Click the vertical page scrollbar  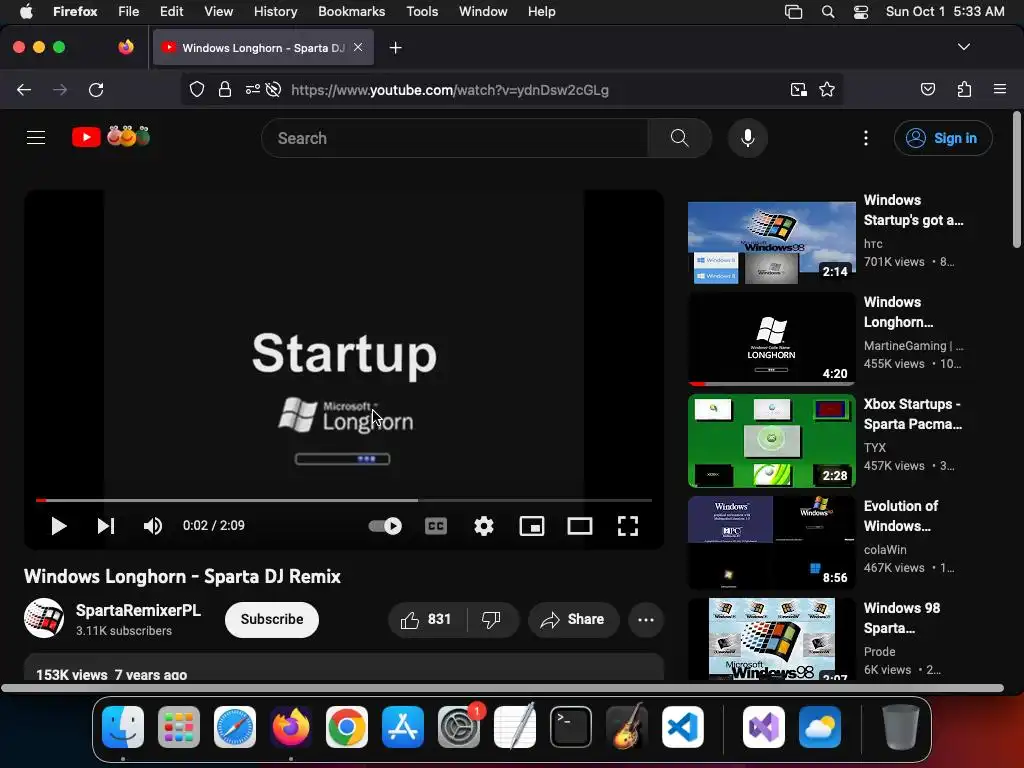pyautogui.click(x=1017, y=180)
